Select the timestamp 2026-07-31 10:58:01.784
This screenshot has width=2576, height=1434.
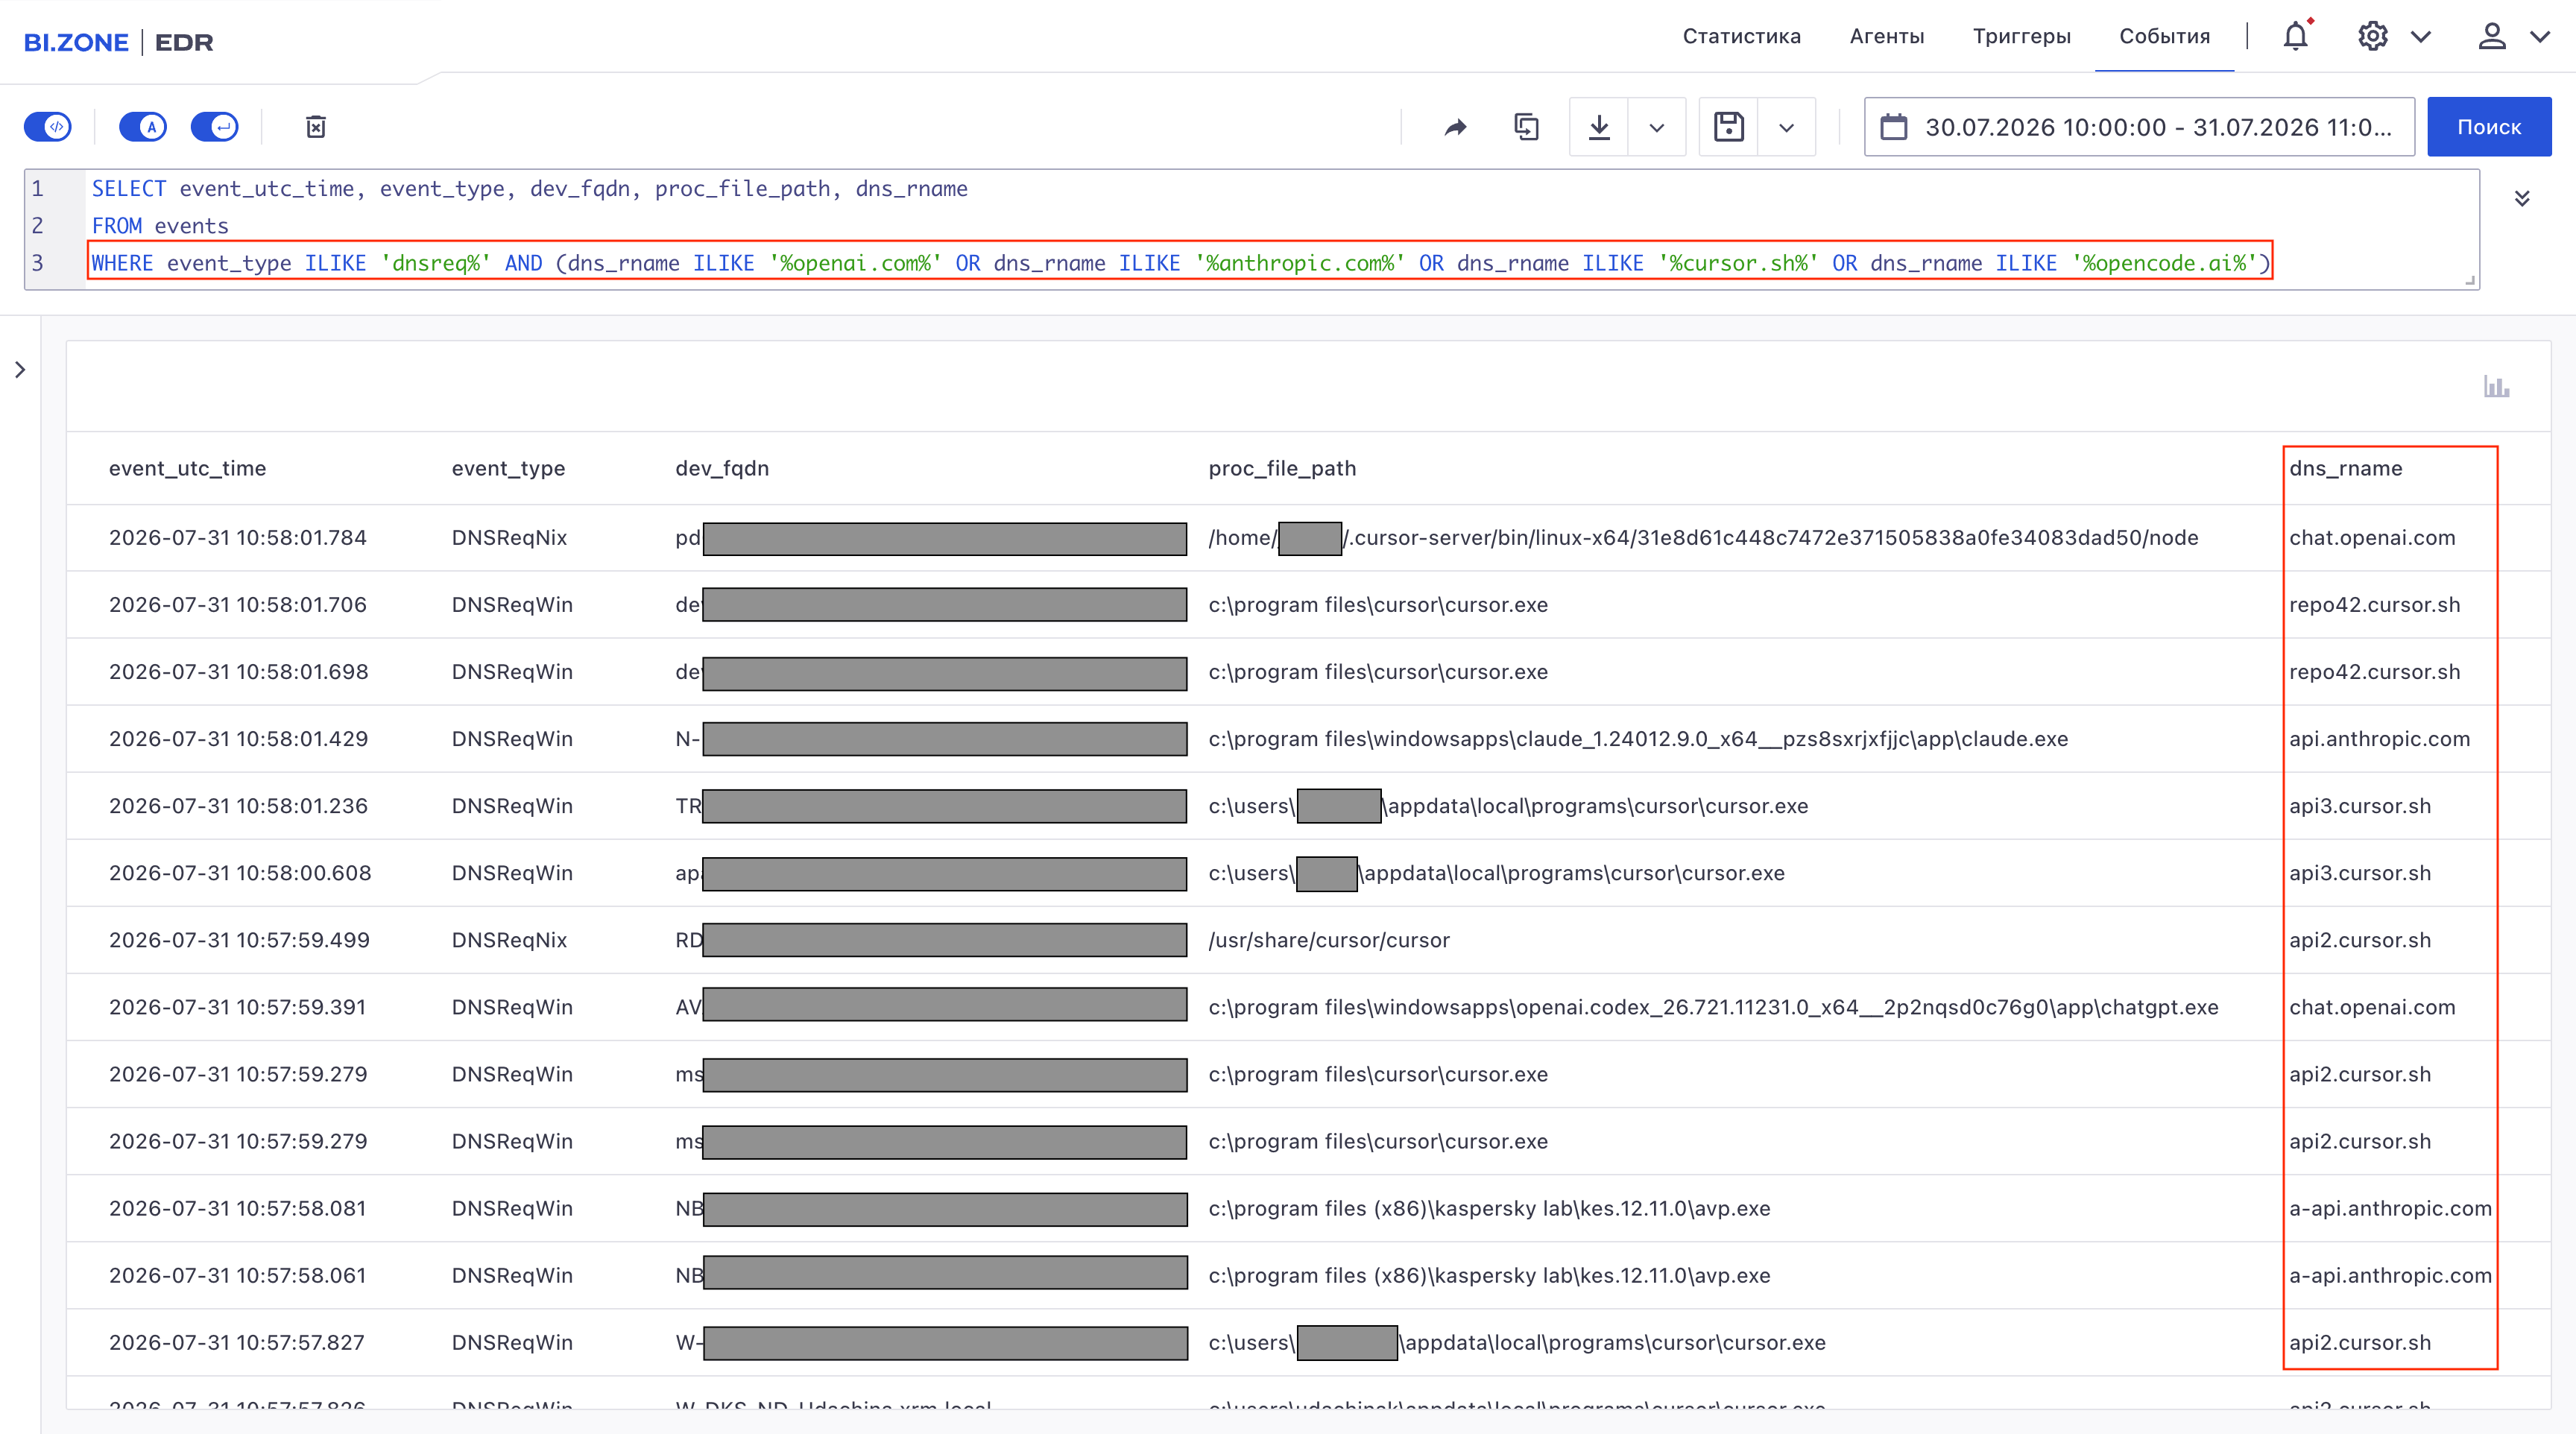238,538
